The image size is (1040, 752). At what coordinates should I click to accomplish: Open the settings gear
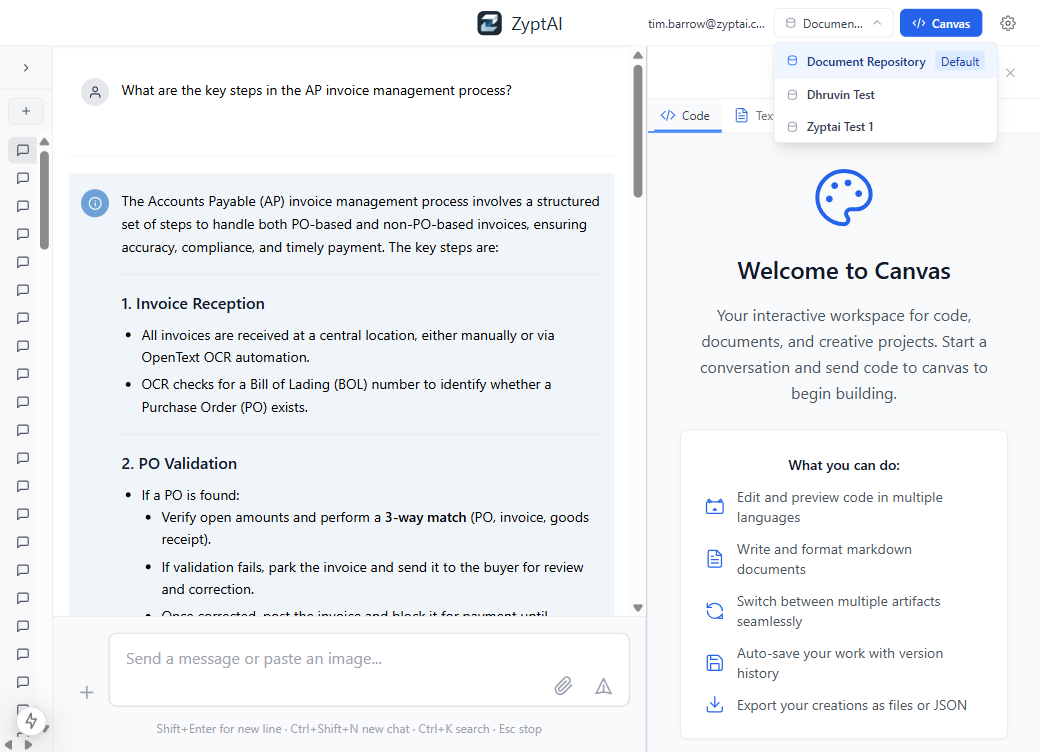[x=1008, y=24]
